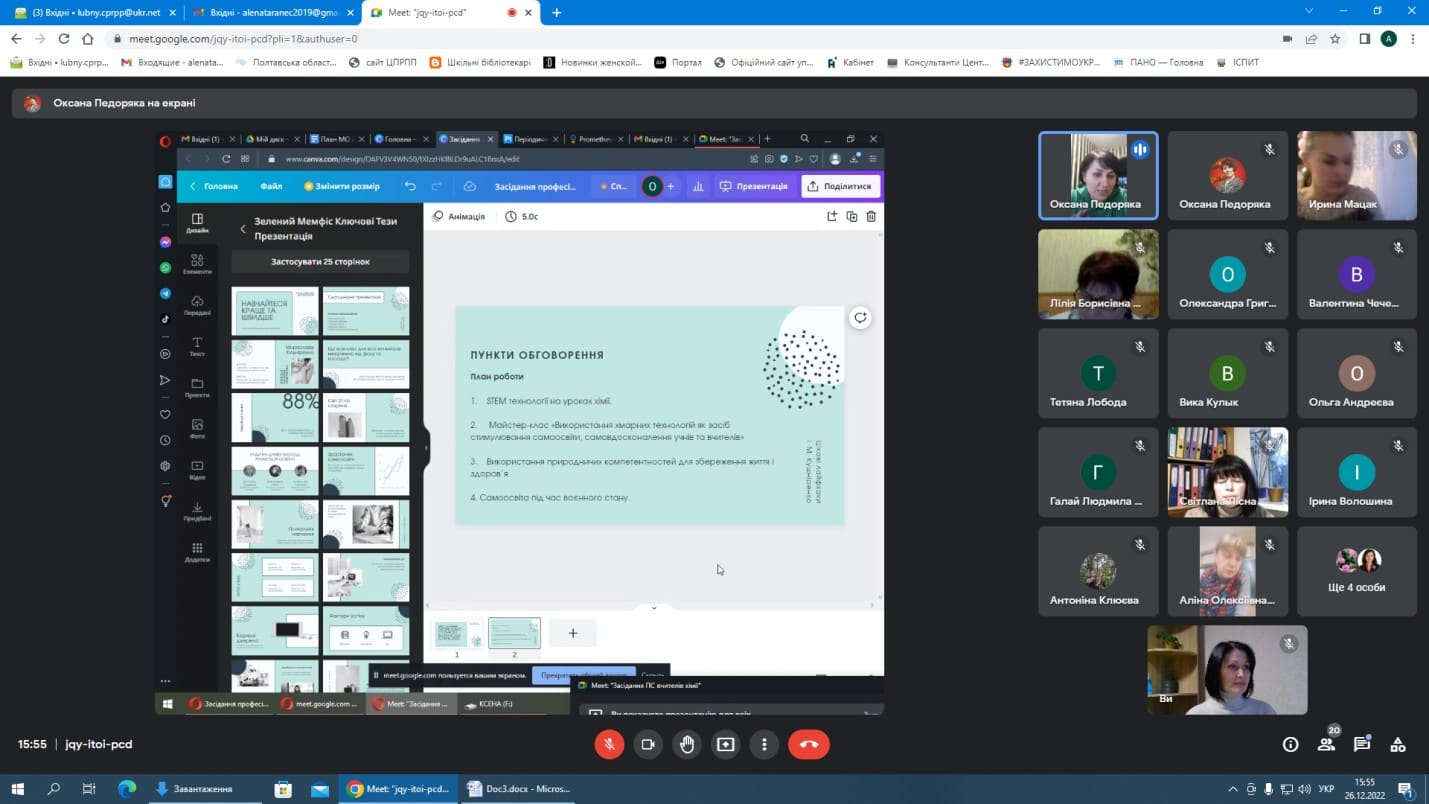Click the add page icon above the slide

(832, 216)
